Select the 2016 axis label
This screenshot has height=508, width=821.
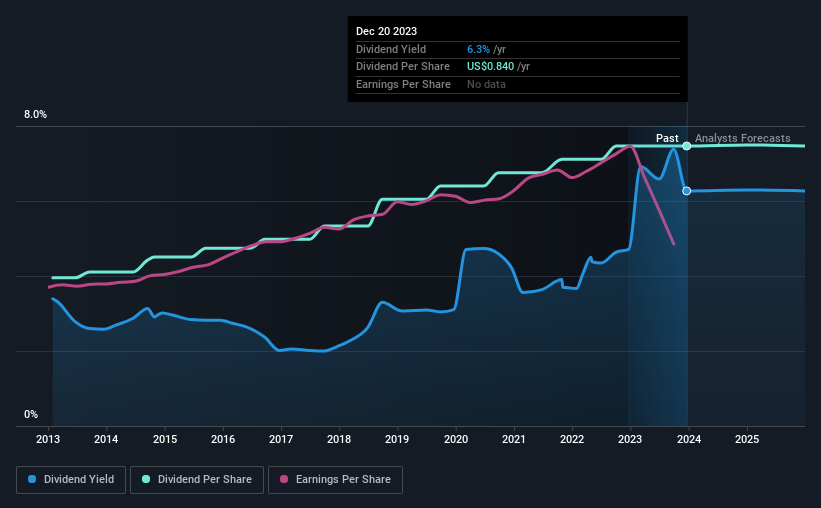coord(223,439)
